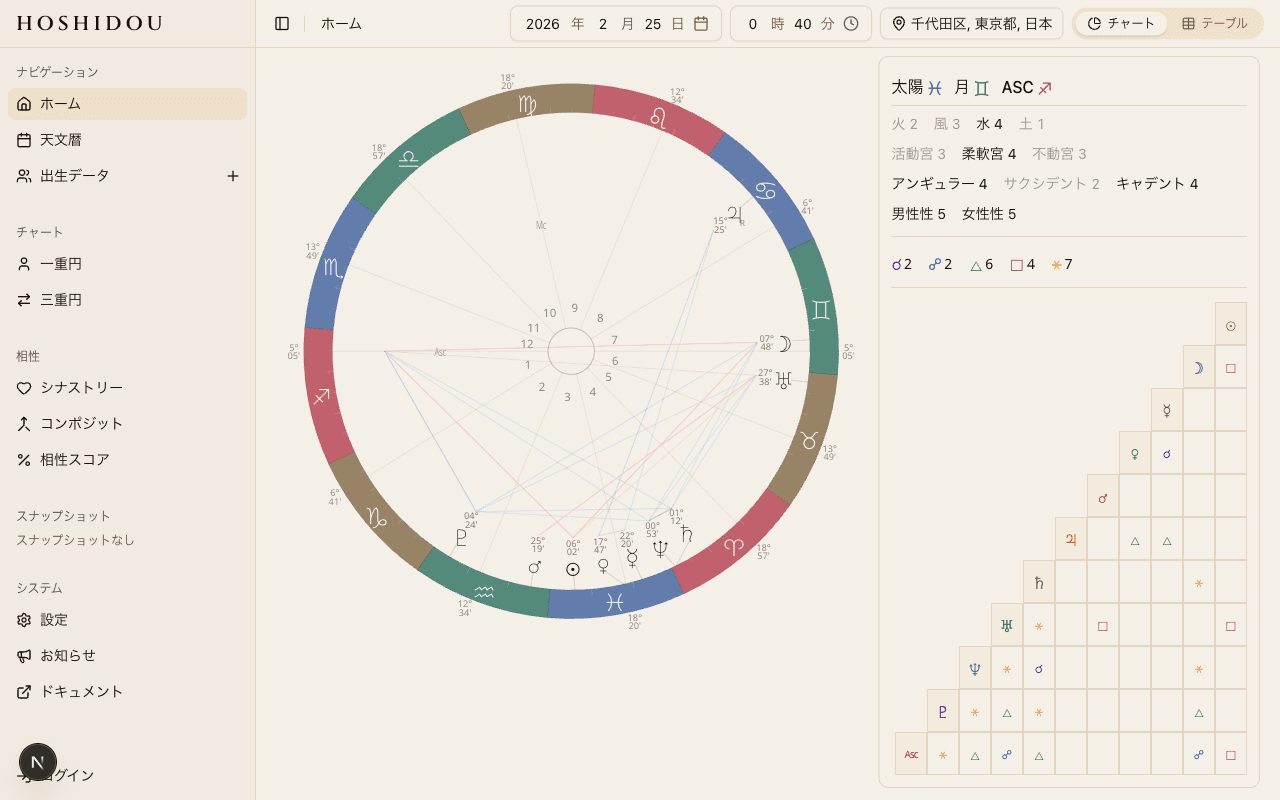Screen dimensions: 1280x800
Task: Open the location selector 千代田区, 東京都, 日本
Action: tap(971, 23)
